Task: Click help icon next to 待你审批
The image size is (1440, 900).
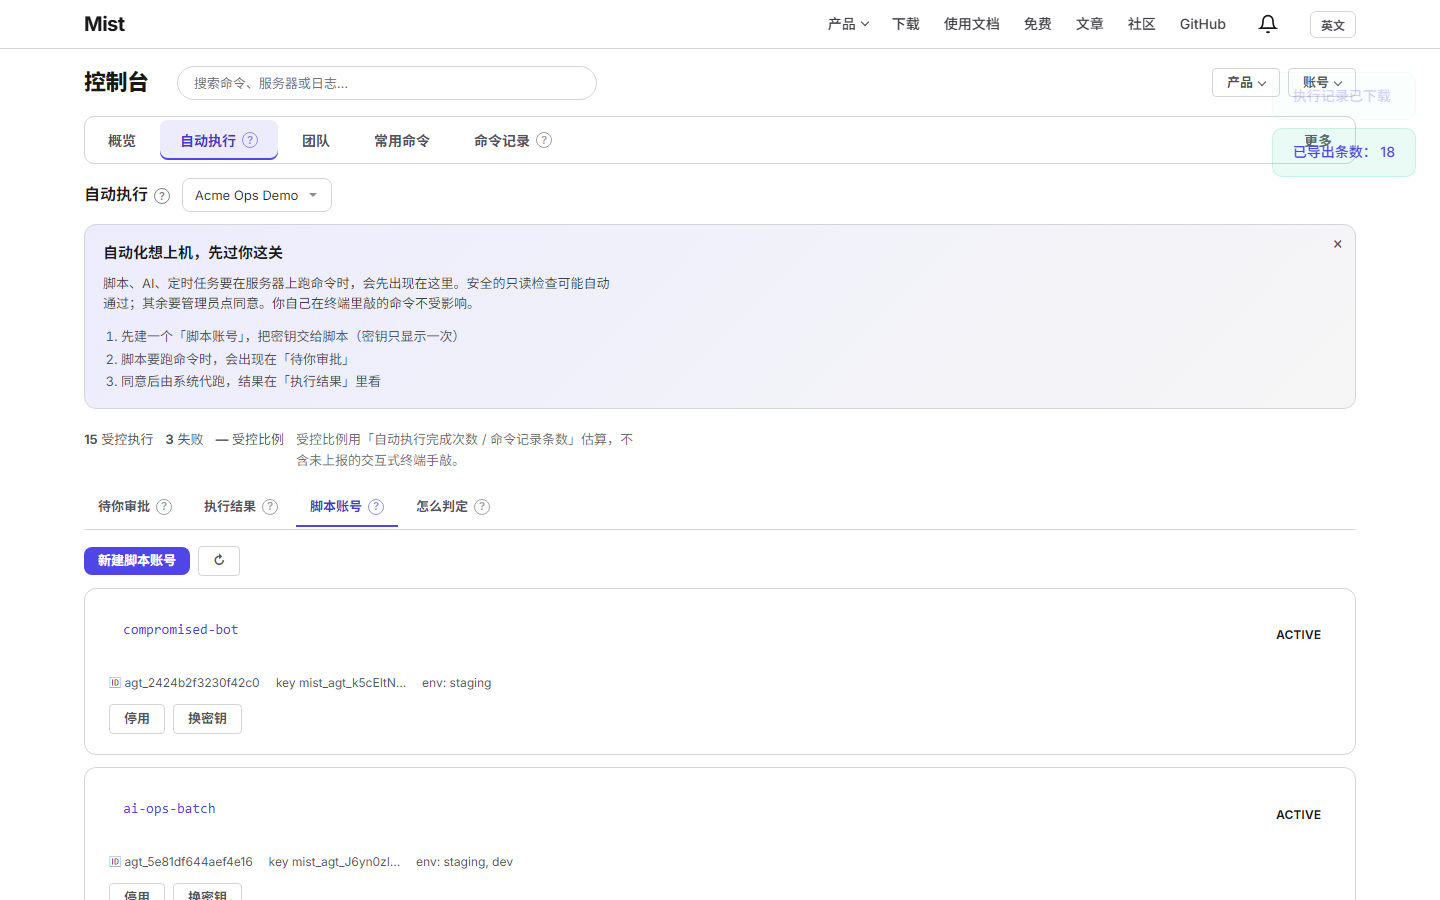Action: click(164, 507)
